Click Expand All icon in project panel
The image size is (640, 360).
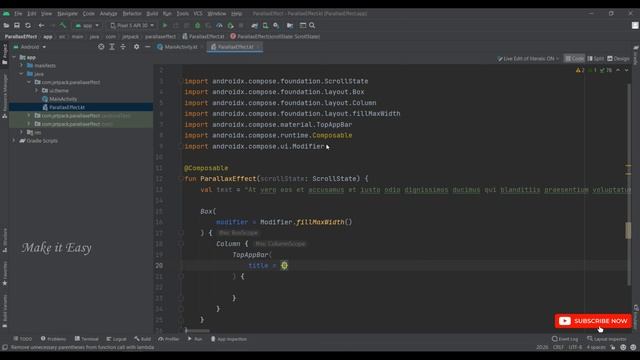tap(112, 47)
